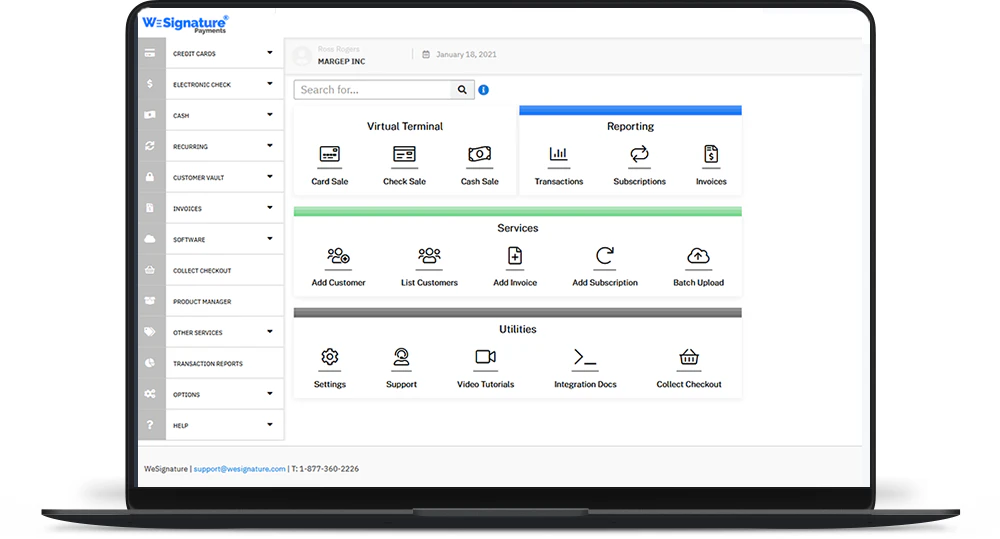Open Settings gear in Utilities
Viewport: 1000px width, 539px height.
click(x=329, y=357)
